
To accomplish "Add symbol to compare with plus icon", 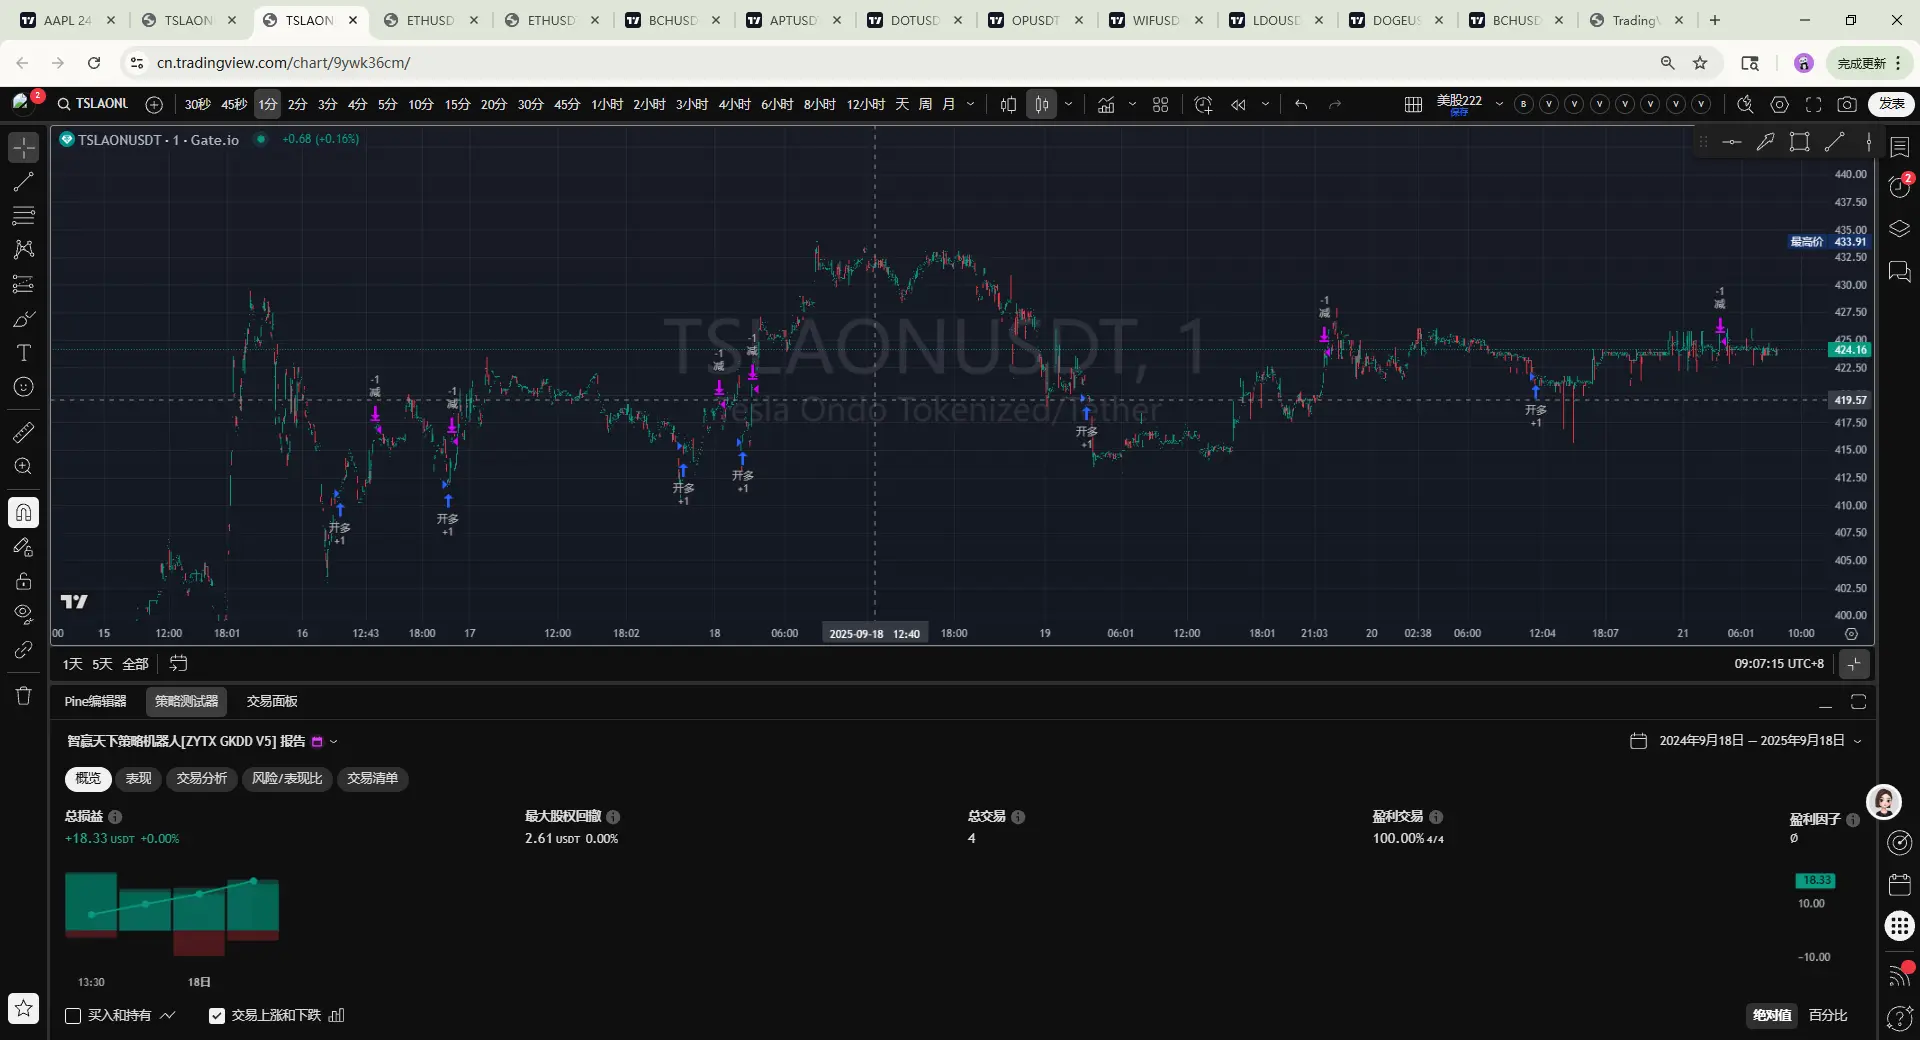I will pyautogui.click(x=154, y=104).
